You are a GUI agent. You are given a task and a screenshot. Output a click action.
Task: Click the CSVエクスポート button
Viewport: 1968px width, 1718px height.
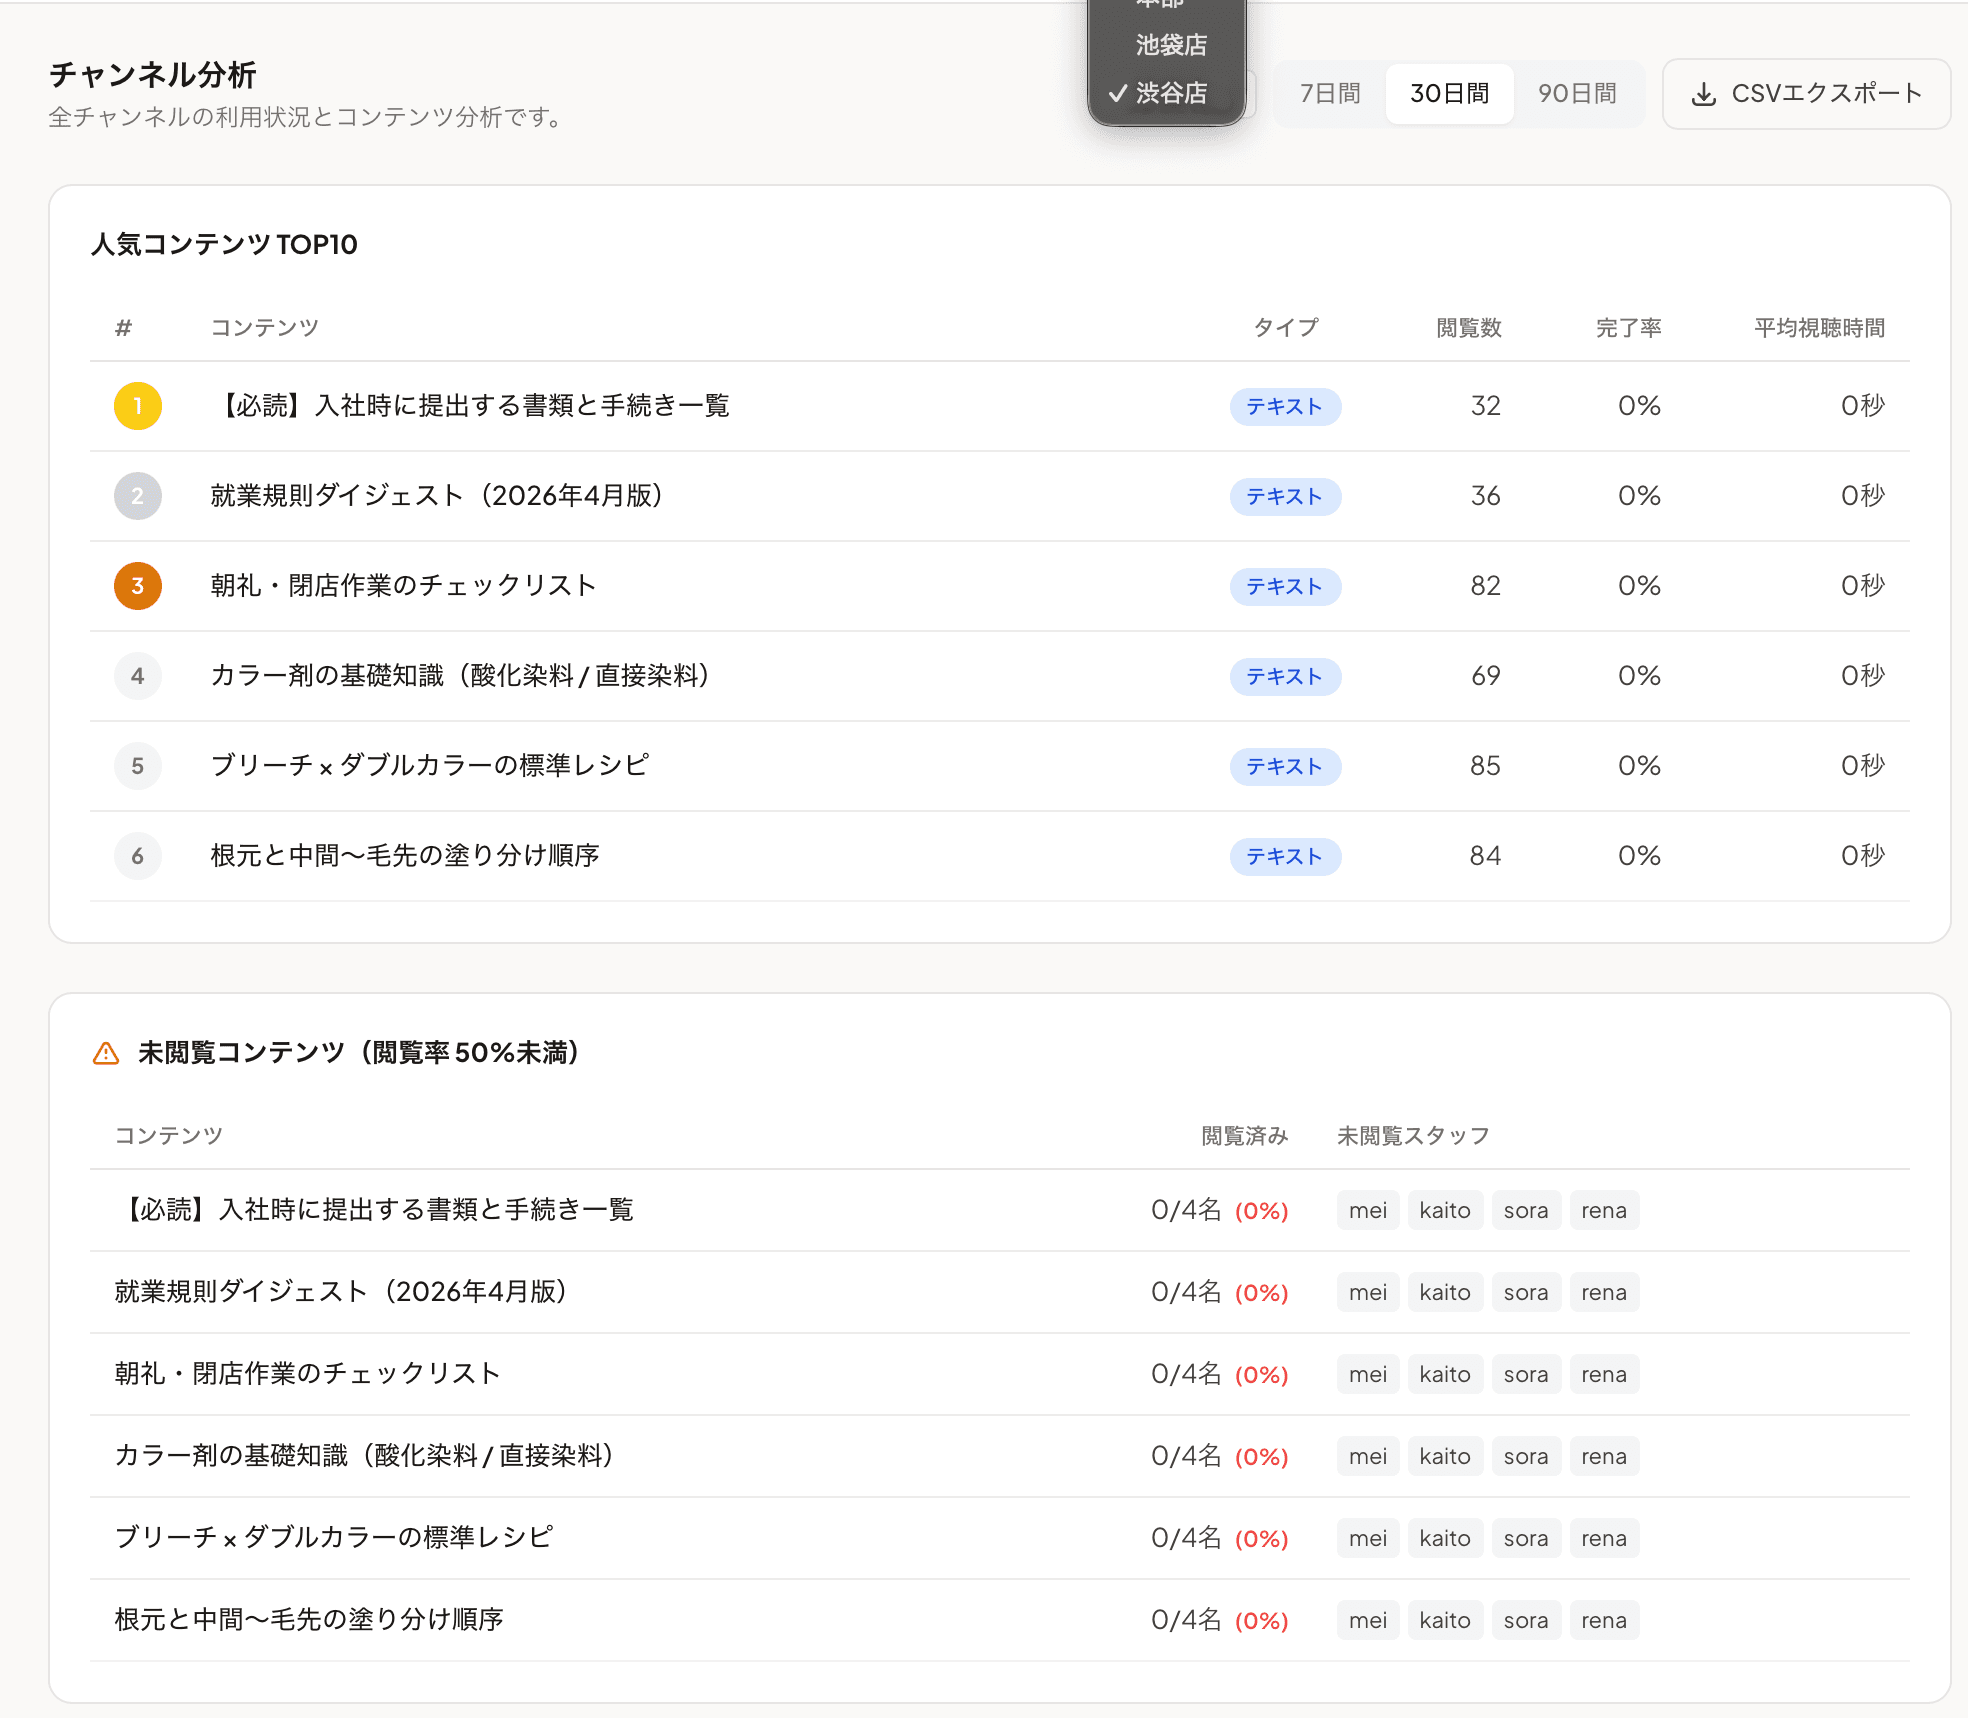1806,93
